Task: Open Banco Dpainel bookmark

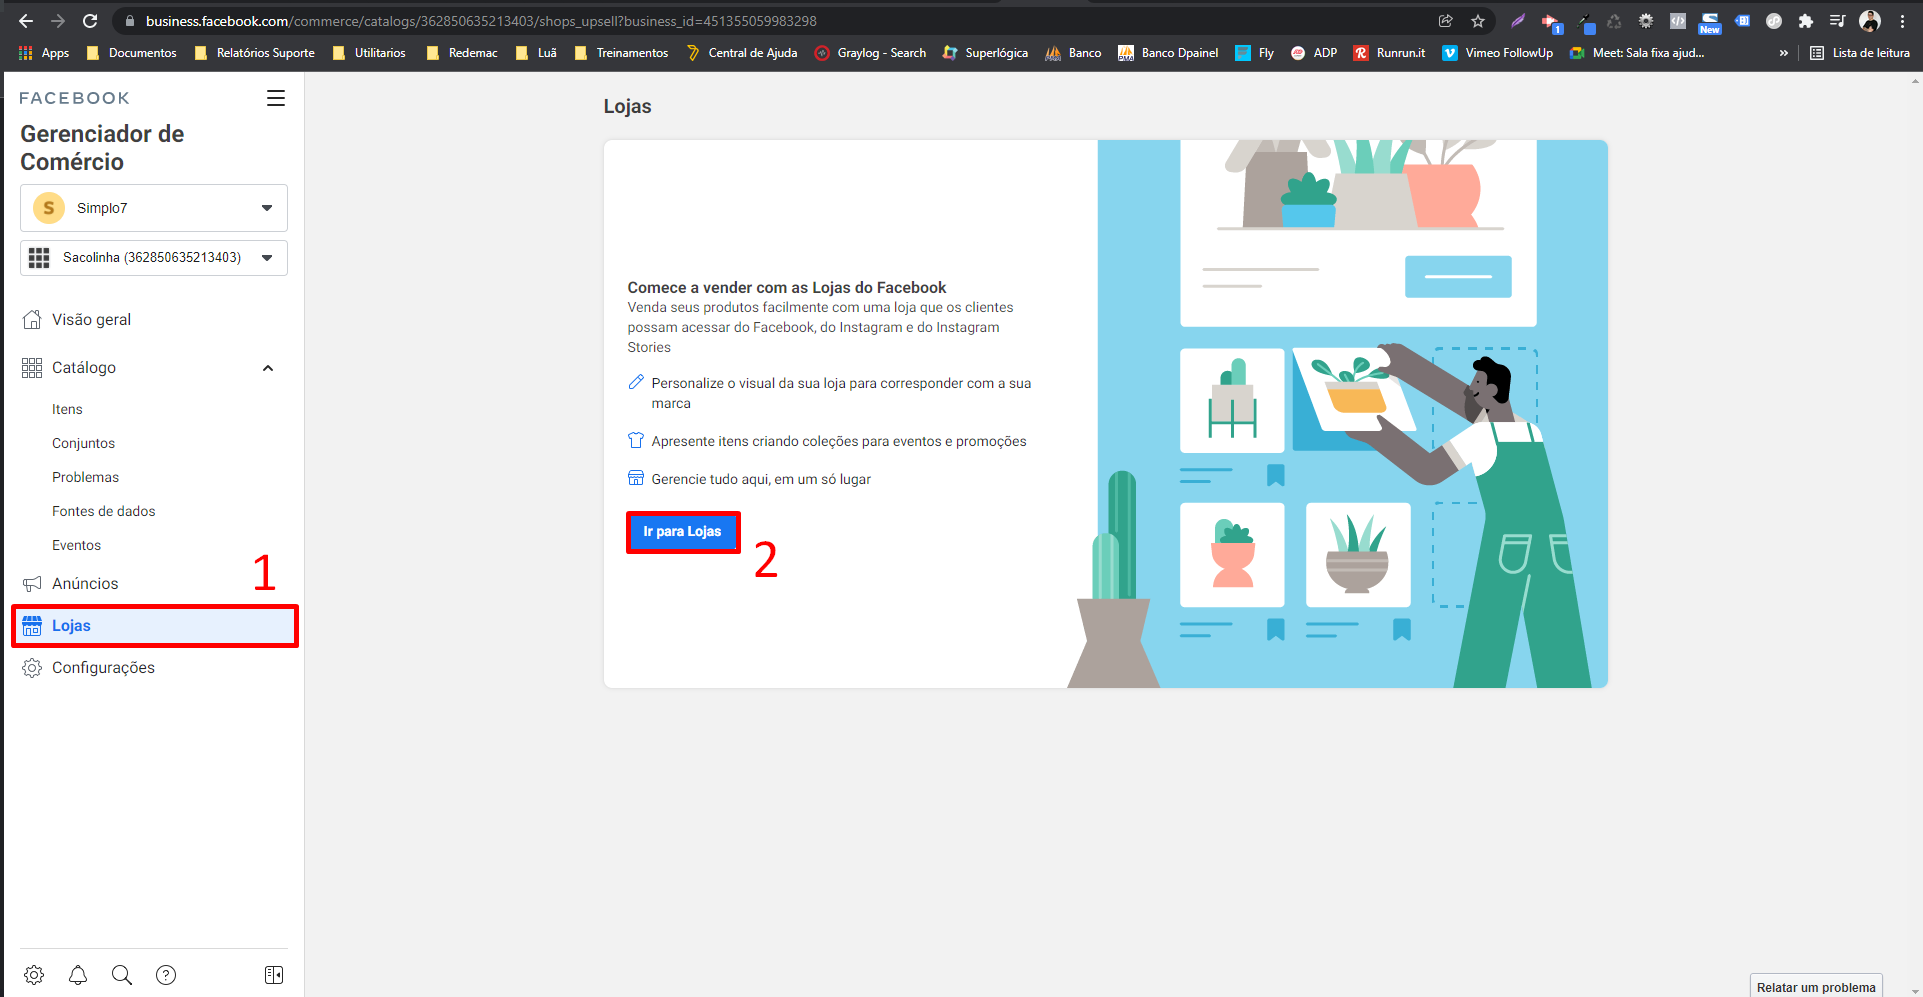Action: pos(1168,53)
